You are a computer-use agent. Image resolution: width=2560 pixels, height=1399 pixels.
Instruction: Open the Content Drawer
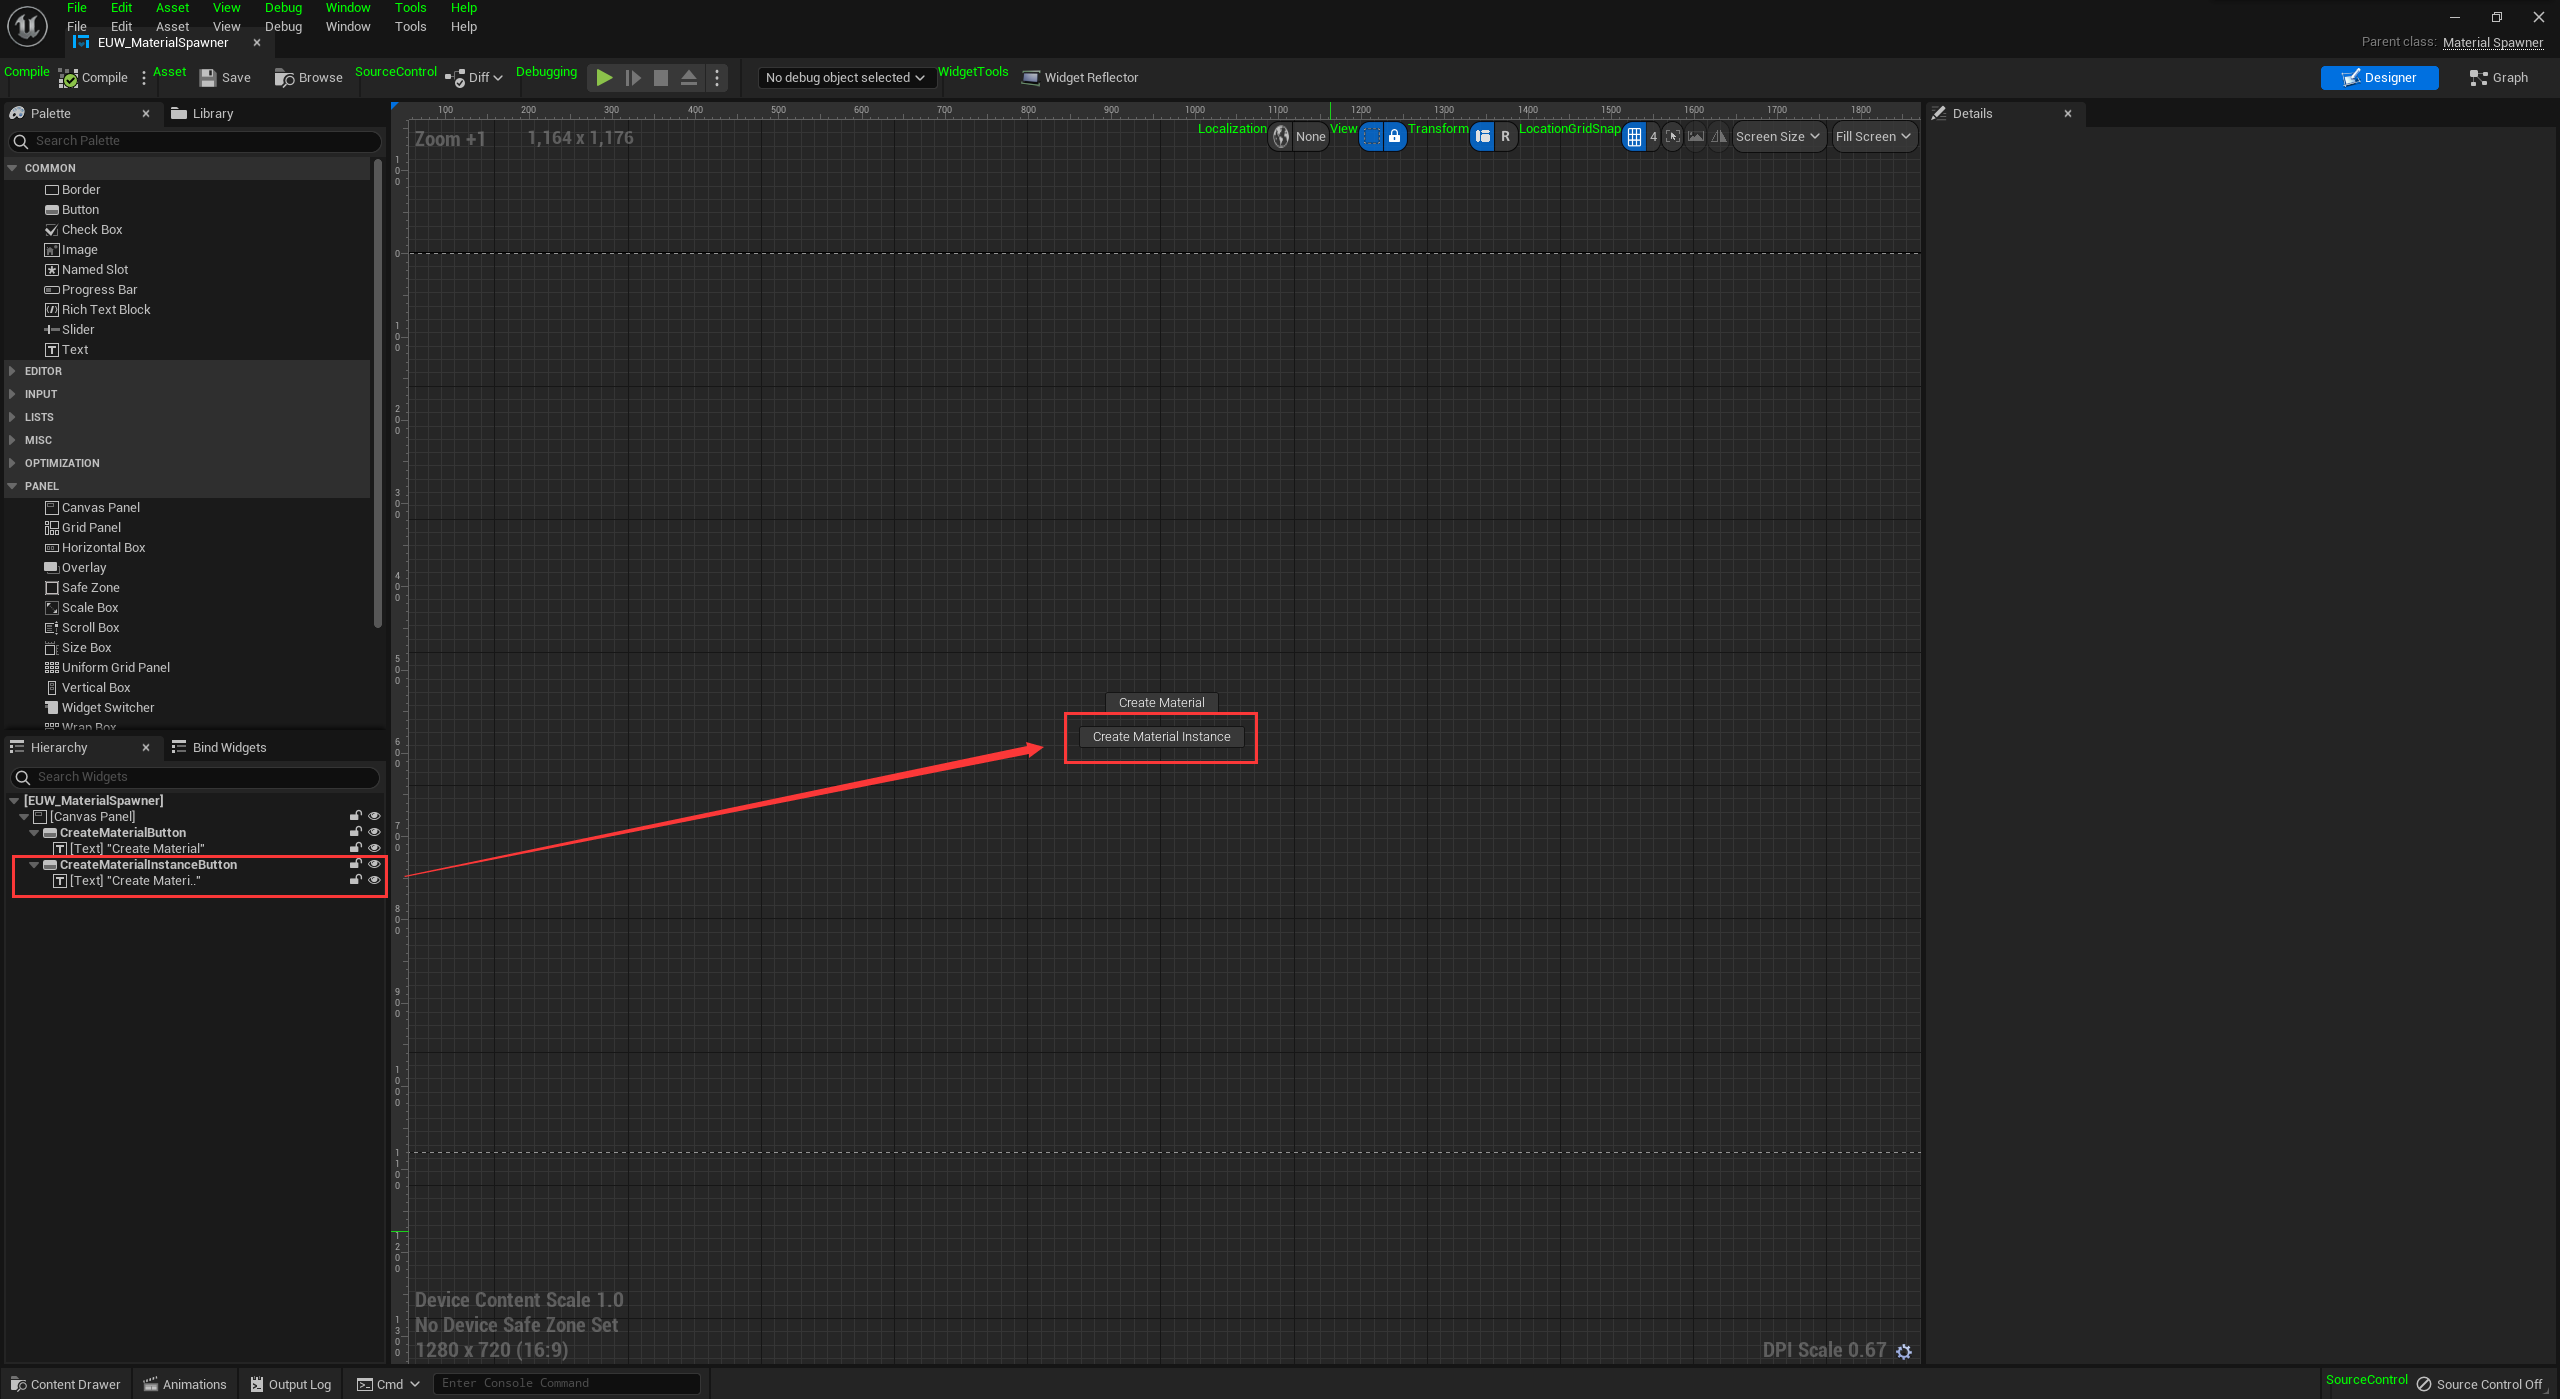[x=65, y=1384]
